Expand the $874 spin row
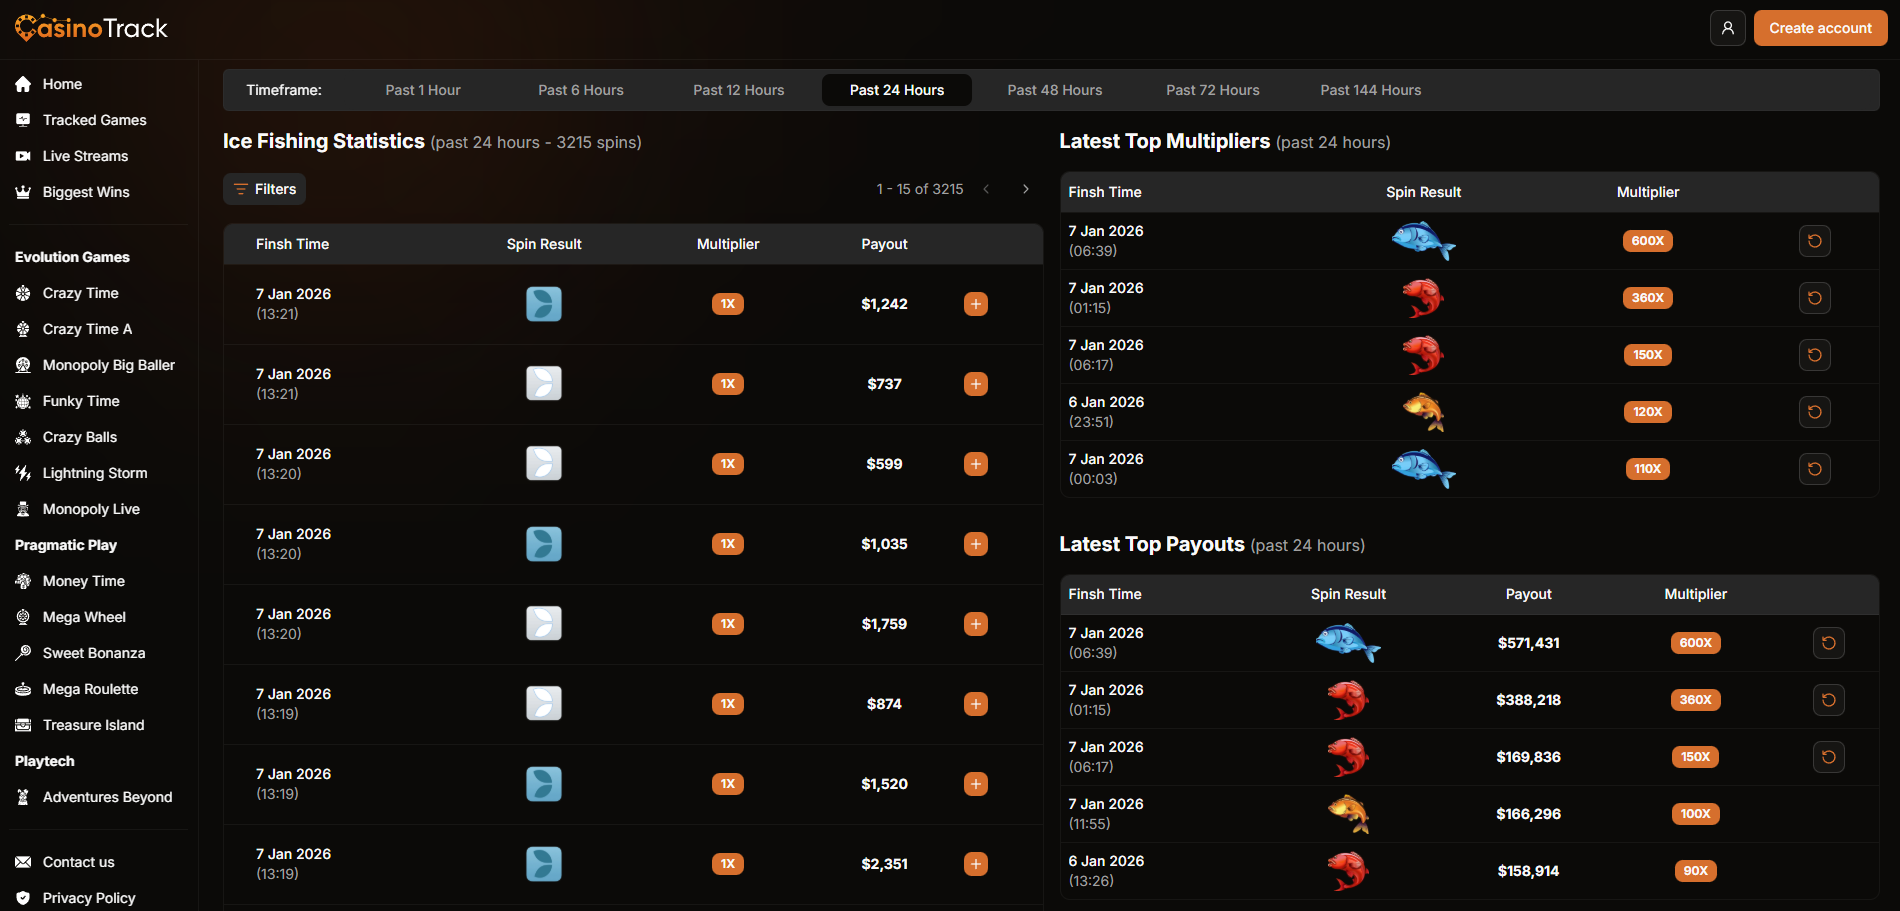The image size is (1900, 911). [x=976, y=704]
